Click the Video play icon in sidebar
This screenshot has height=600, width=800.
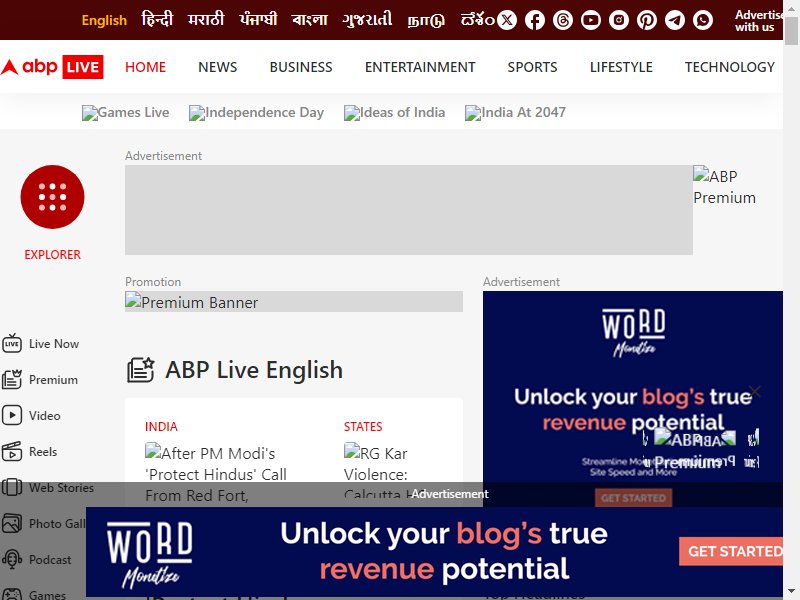[x=12, y=415]
